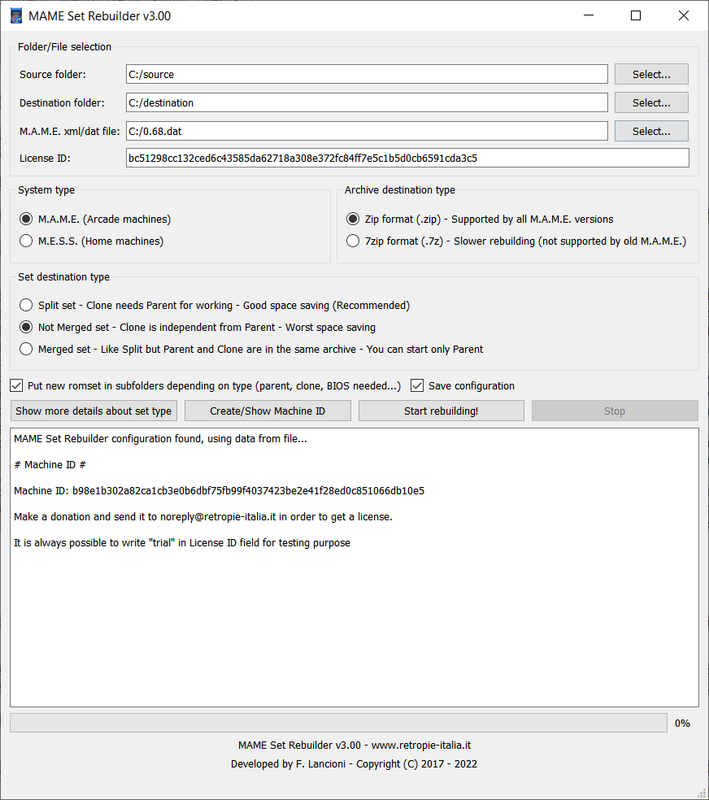709x800 pixels.
Task: Minimize the MAME Set Rebuilder window
Action: 589,16
